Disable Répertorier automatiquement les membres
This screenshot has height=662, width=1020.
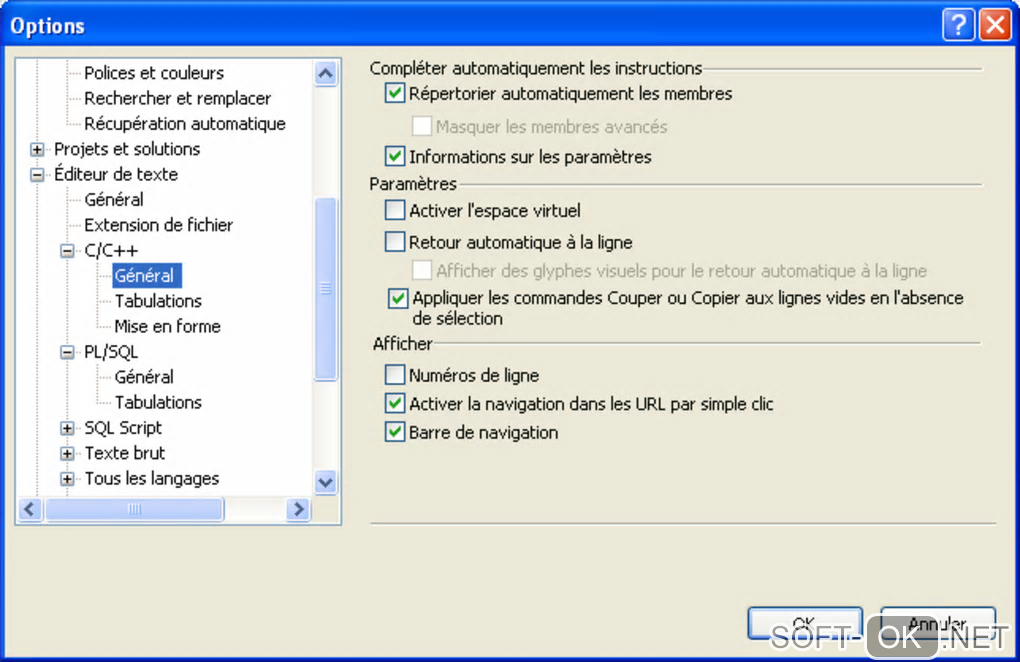pos(394,94)
